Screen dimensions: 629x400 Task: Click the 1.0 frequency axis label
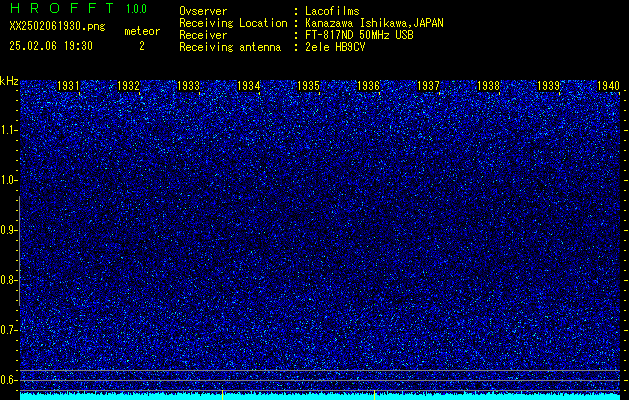(x=9, y=180)
